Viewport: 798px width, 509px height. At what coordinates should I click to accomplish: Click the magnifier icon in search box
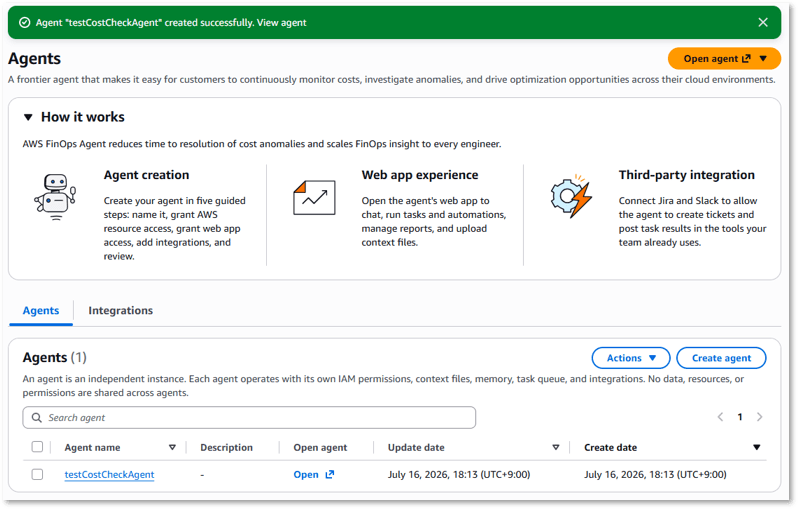[x=36, y=417]
